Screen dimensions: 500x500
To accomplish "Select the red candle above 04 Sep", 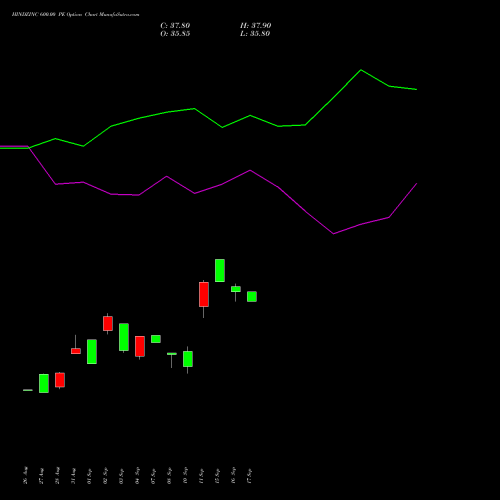I will (x=140, y=346).
